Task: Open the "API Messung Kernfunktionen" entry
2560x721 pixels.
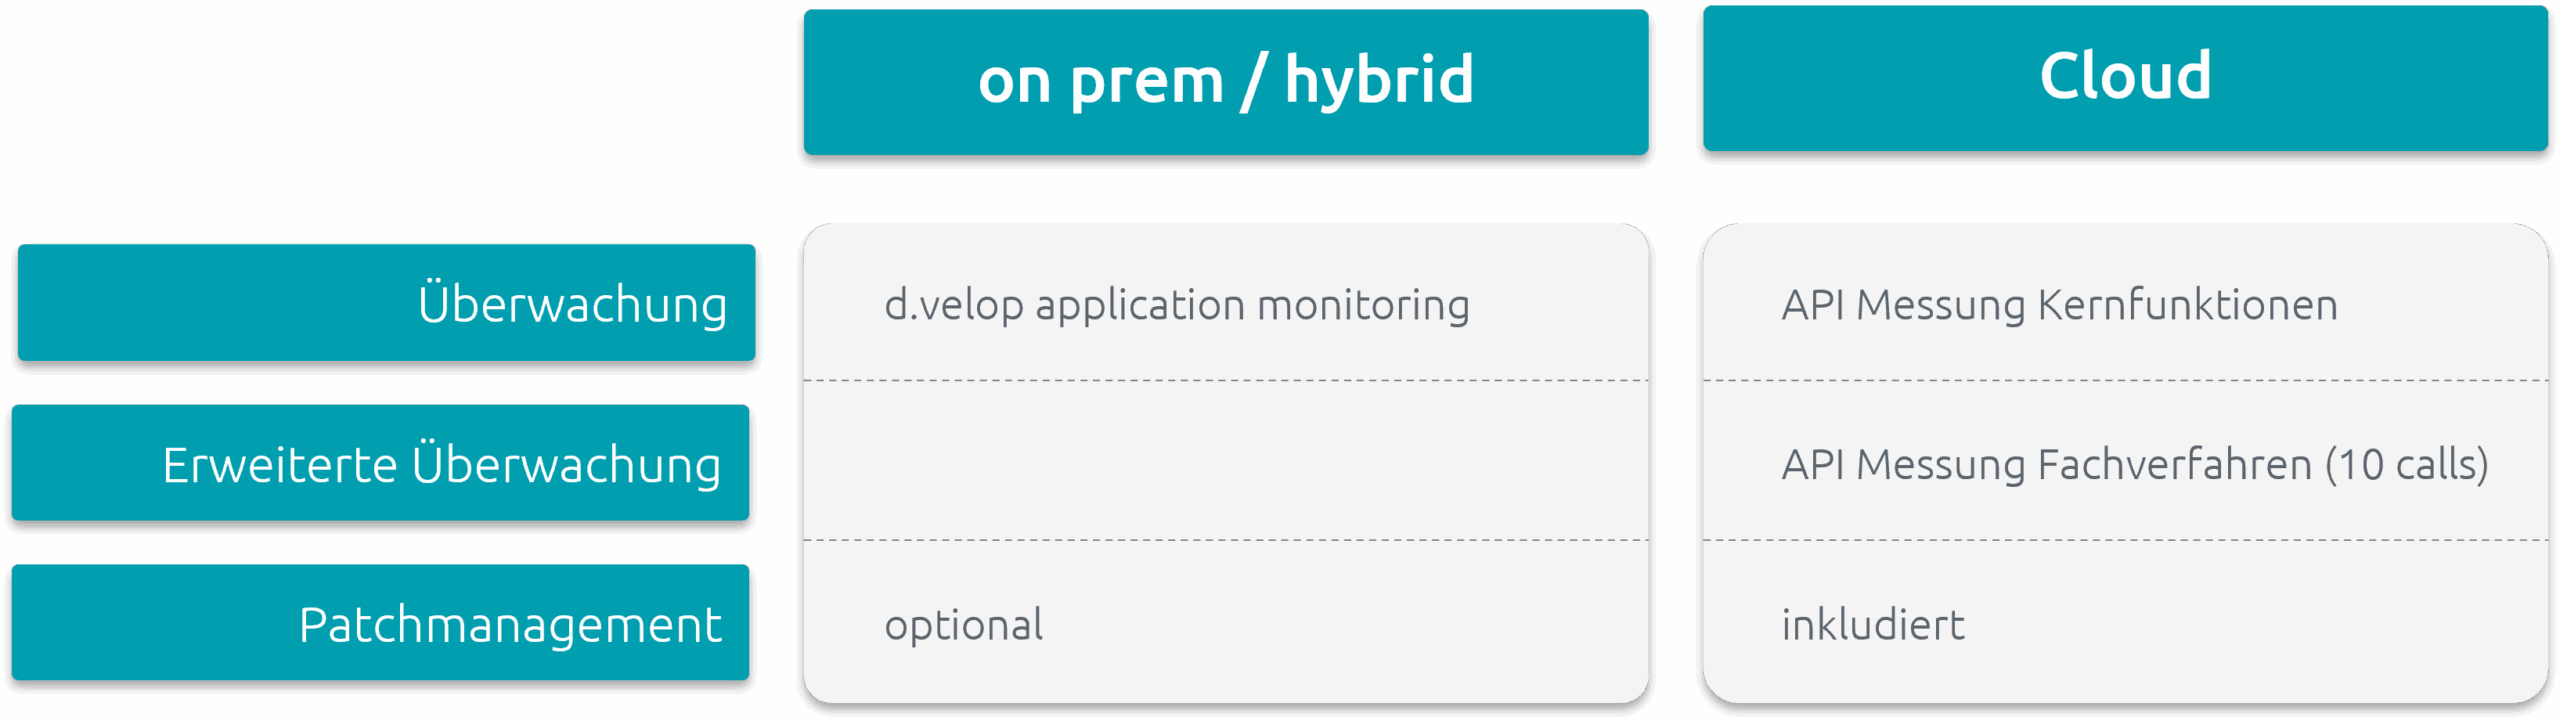Action: tap(2059, 304)
